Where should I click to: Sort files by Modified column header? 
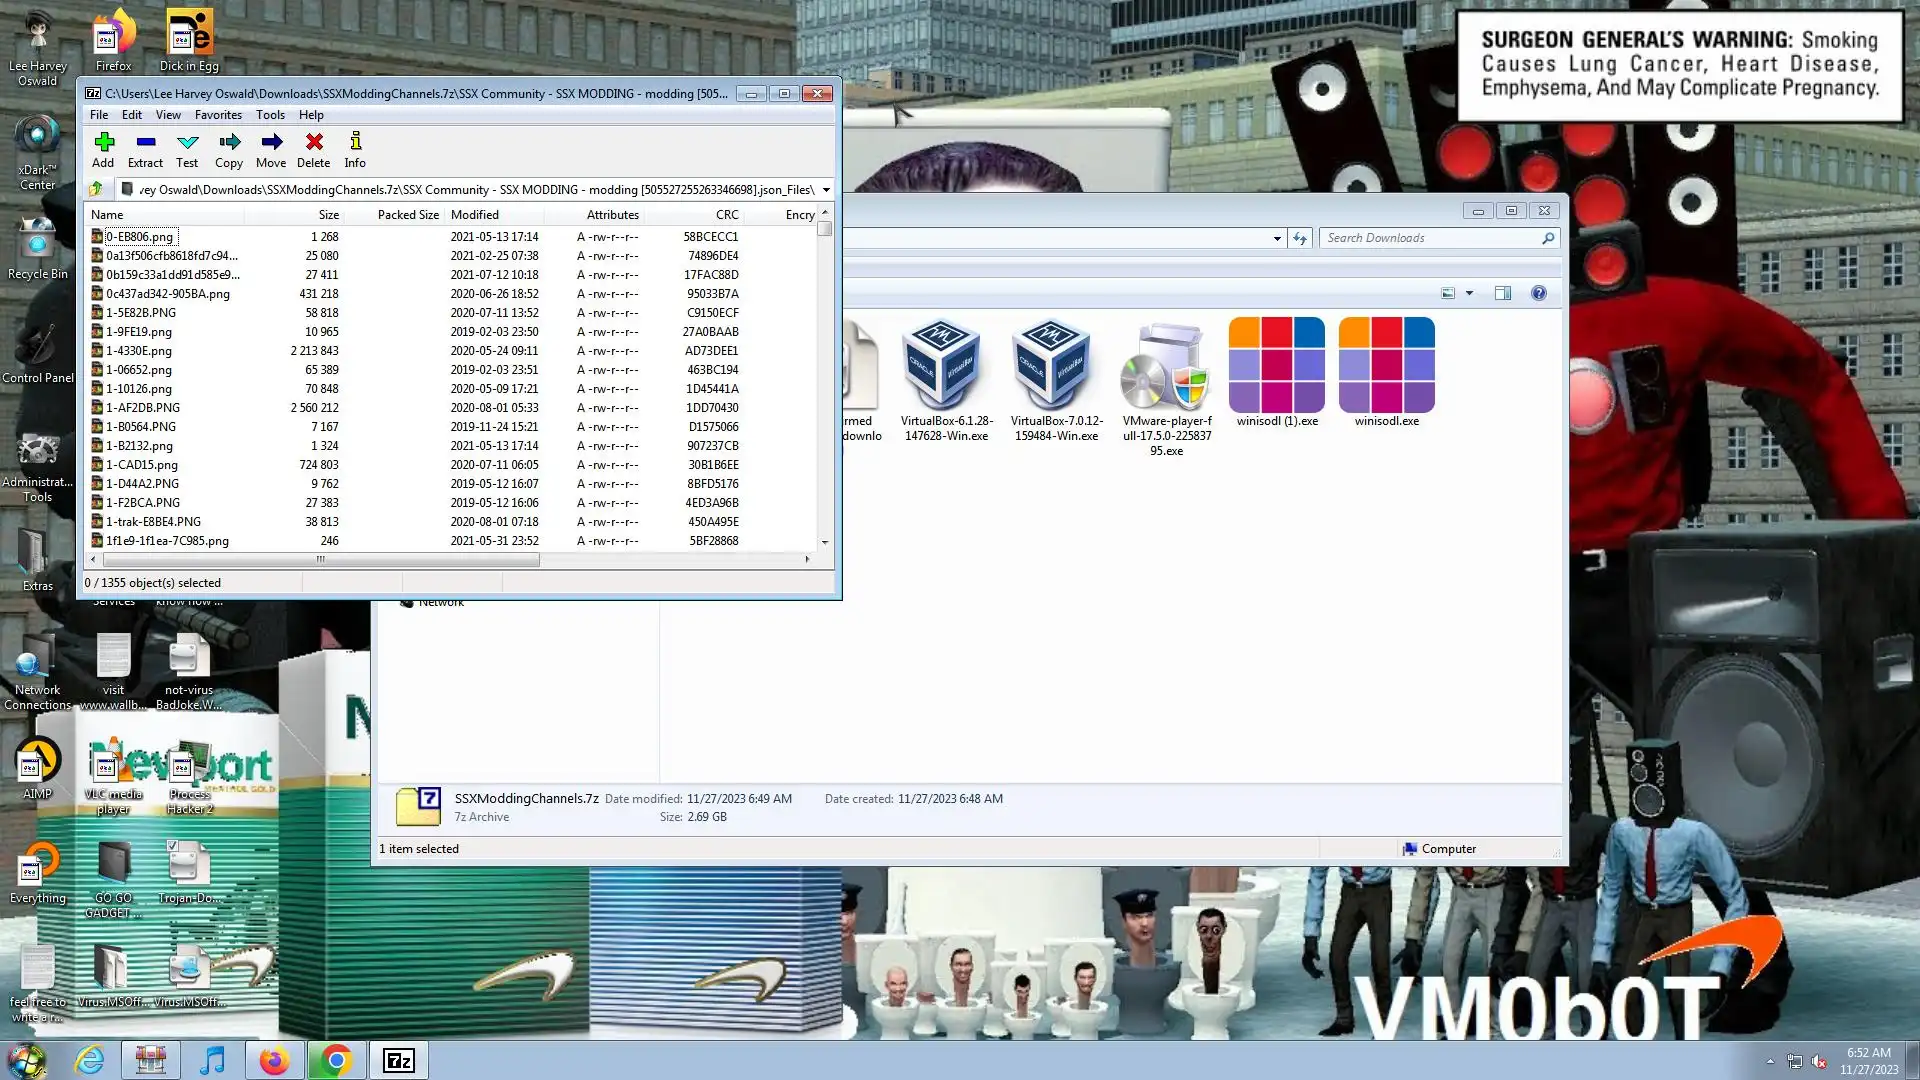(x=474, y=214)
